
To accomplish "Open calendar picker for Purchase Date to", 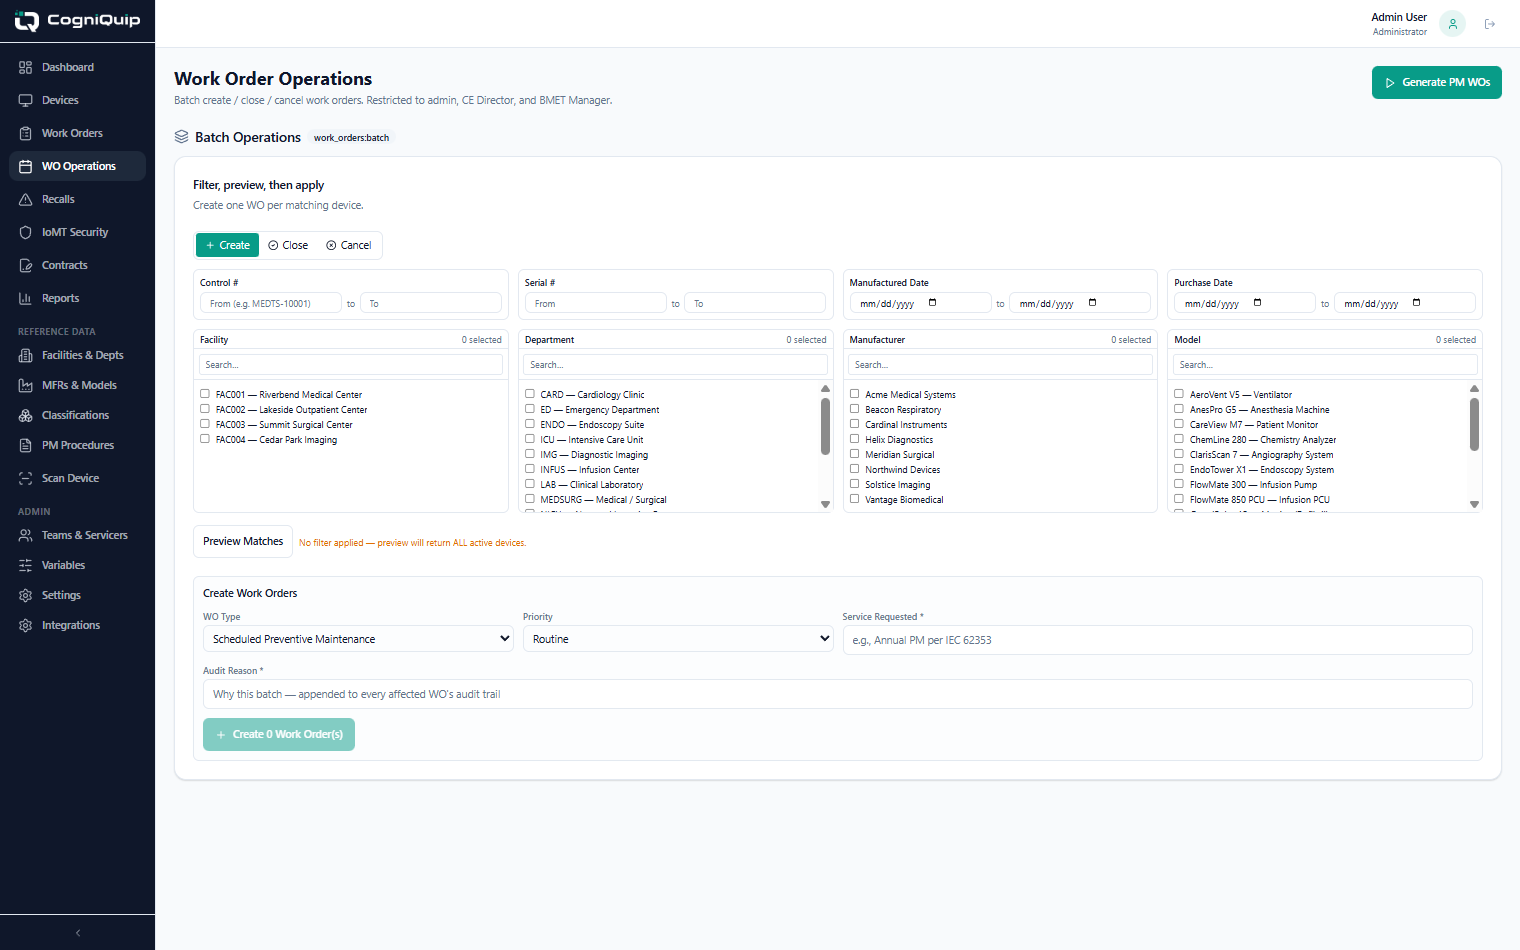I will 1416,303.
